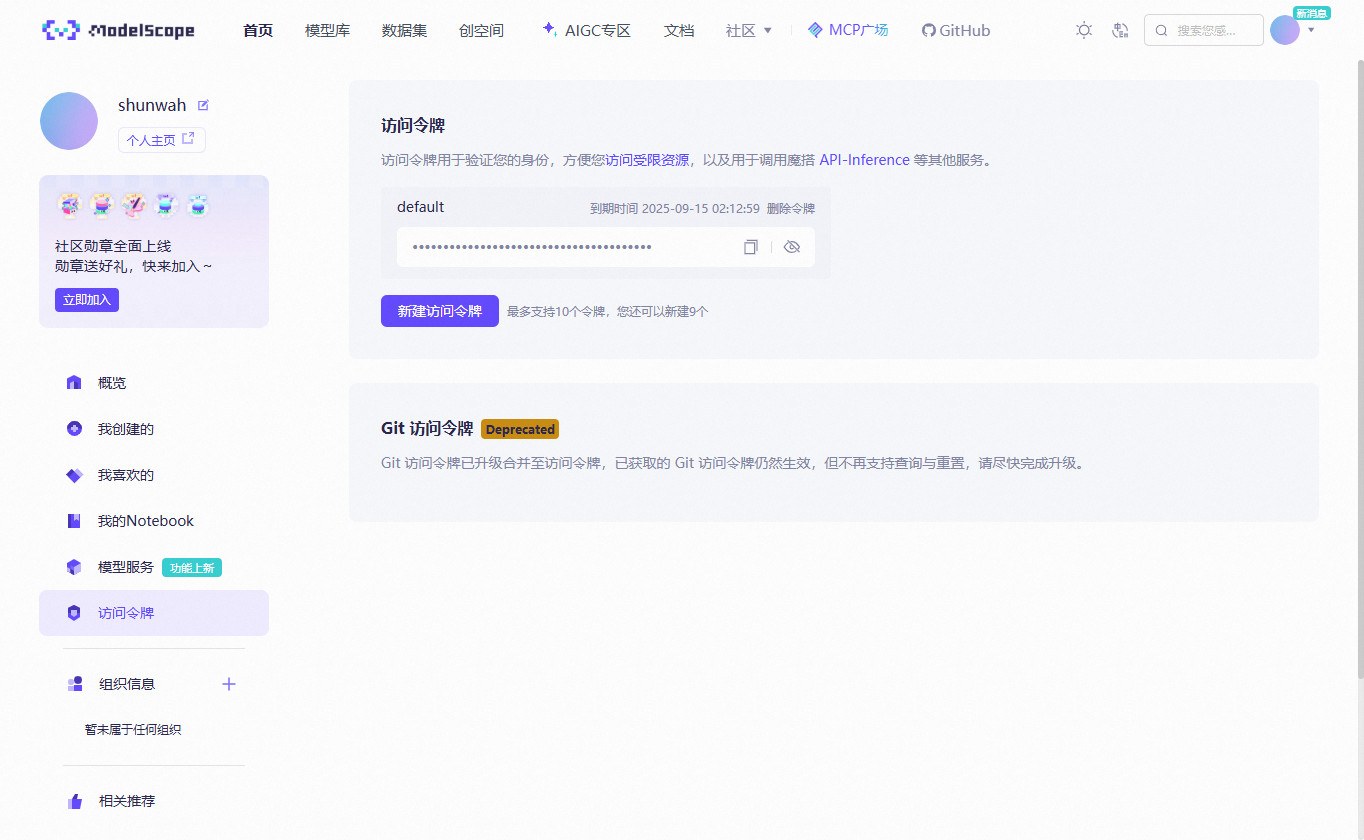
Task: Click the 访问令牌 shield icon
Action: pyautogui.click(x=74, y=612)
